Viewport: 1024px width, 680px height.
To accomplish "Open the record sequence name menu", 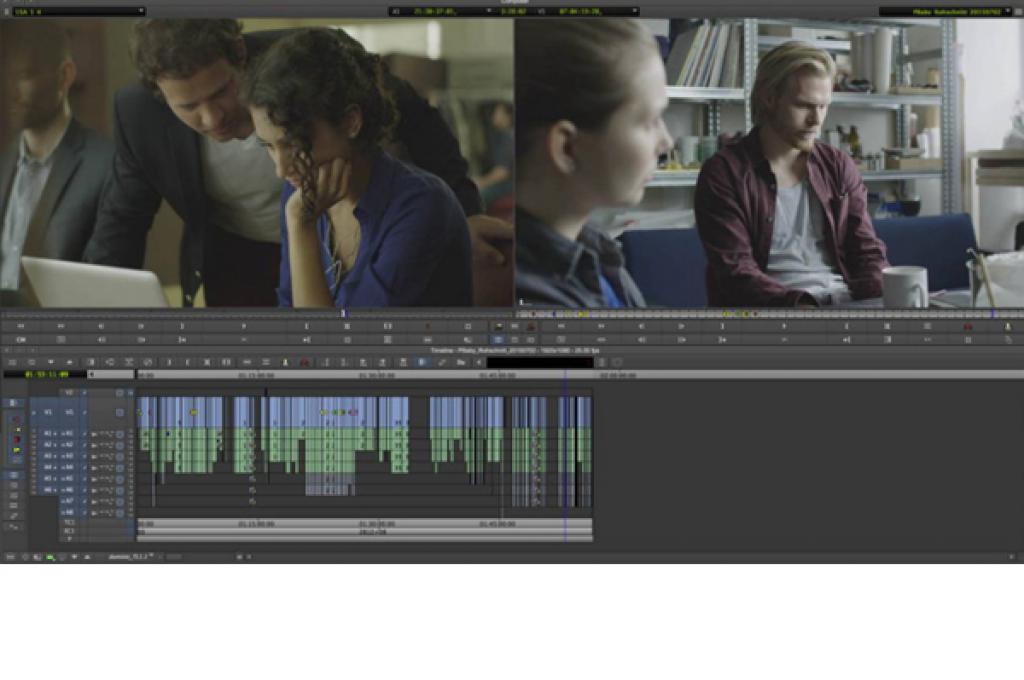I will pyautogui.click(x=950, y=11).
